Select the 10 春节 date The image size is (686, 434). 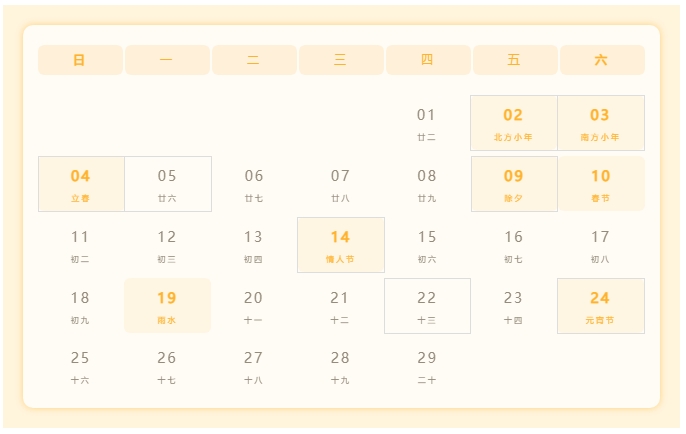[x=600, y=184]
